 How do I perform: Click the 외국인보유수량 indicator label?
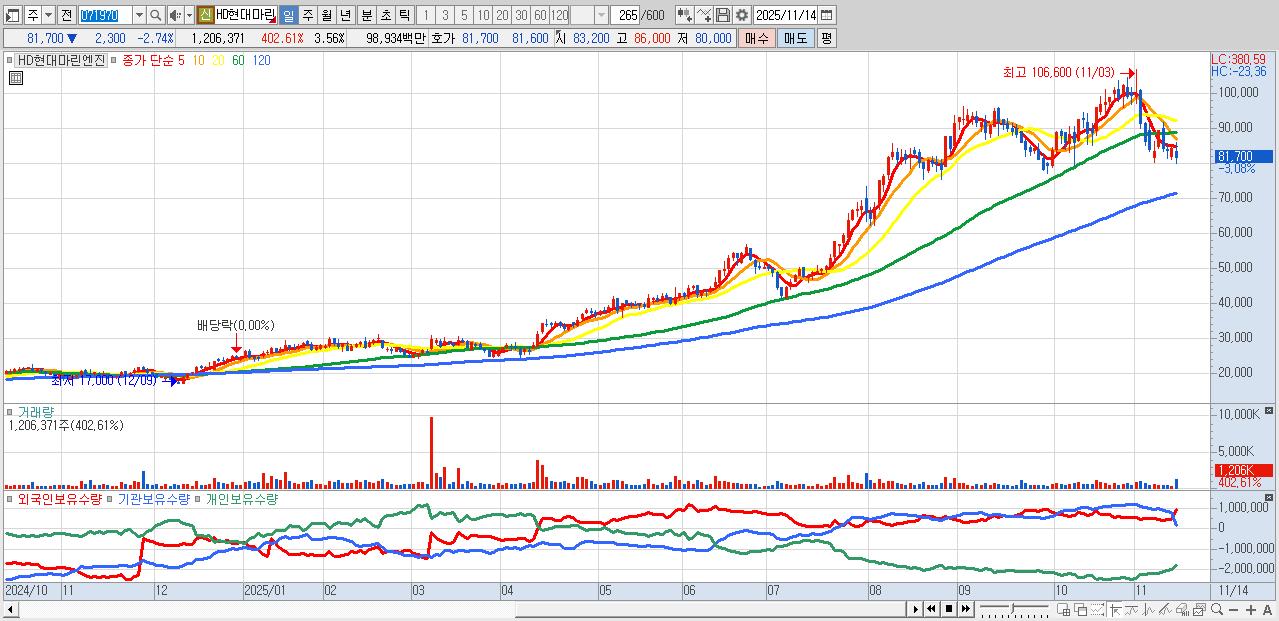pyautogui.click(x=60, y=498)
